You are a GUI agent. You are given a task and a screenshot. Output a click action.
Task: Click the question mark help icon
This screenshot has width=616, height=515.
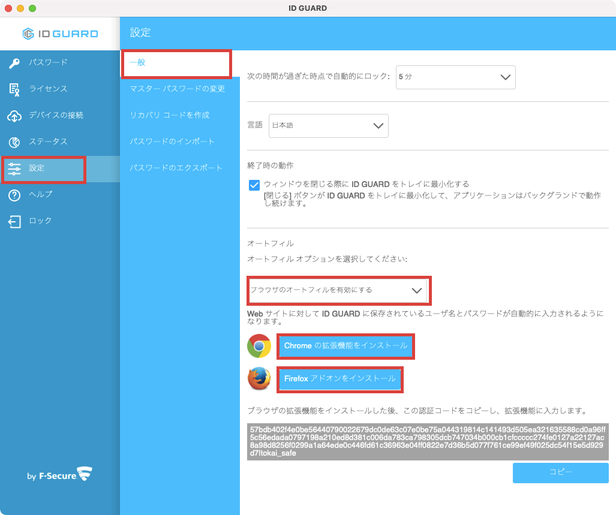(x=15, y=195)
